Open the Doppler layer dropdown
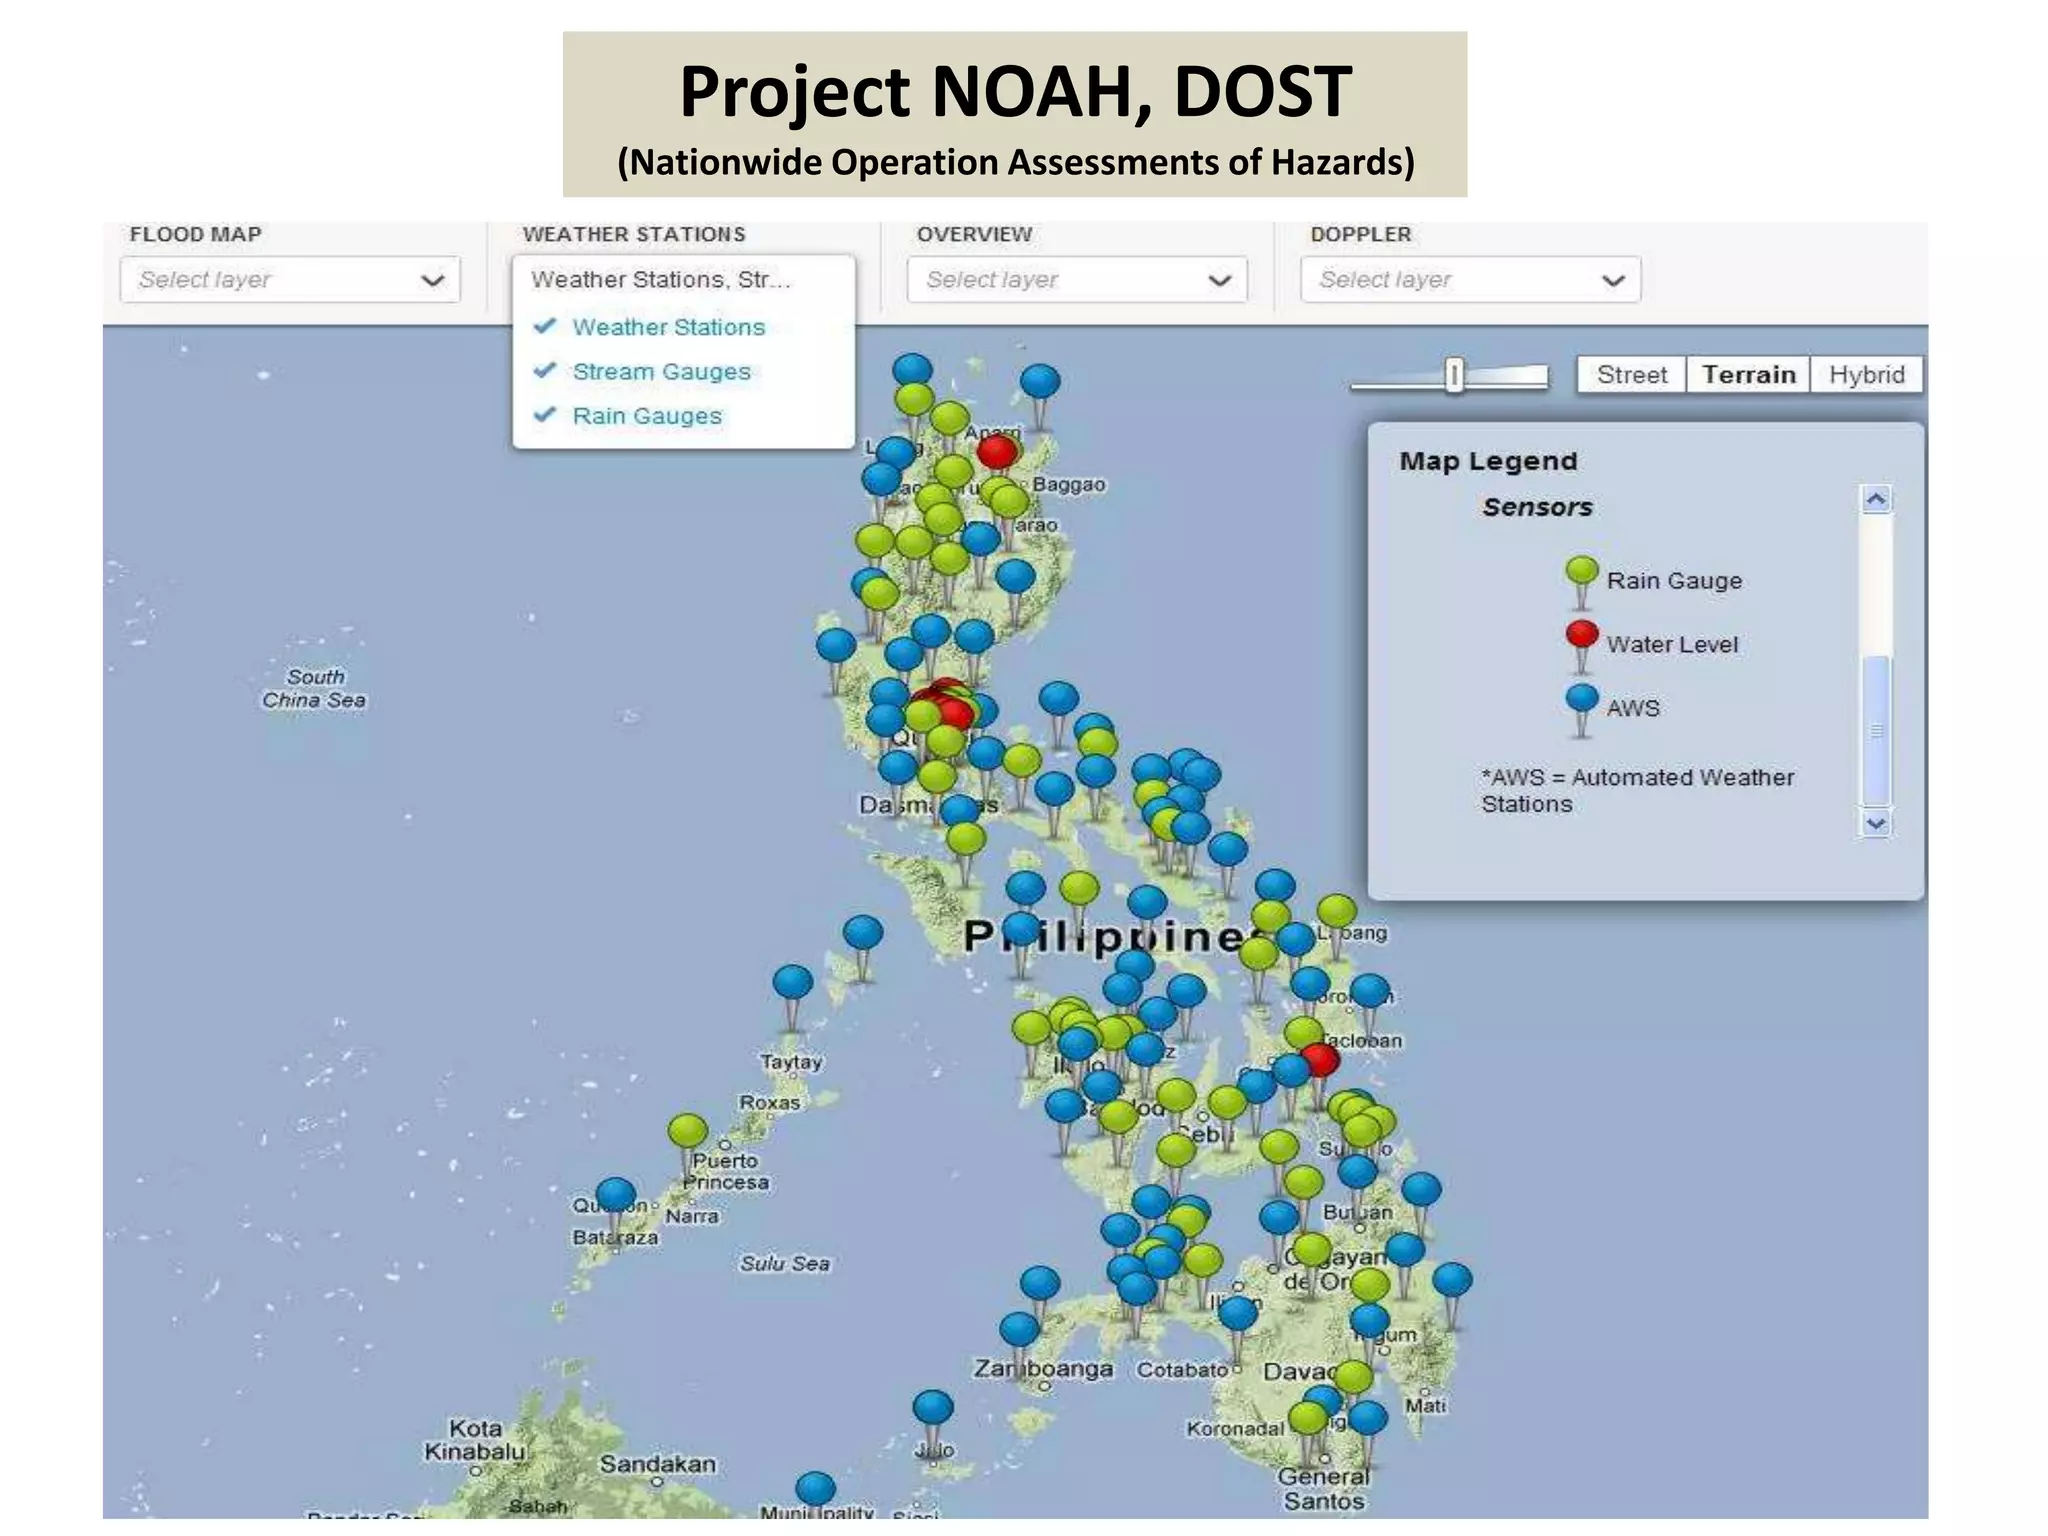Screen dimensions: 2048x1536 point(1470,280)
